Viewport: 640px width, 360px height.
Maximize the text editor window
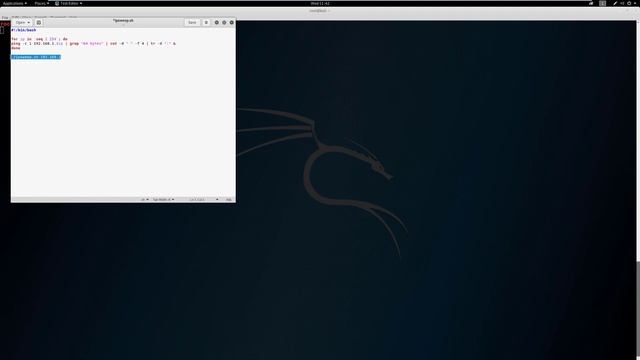224,22
